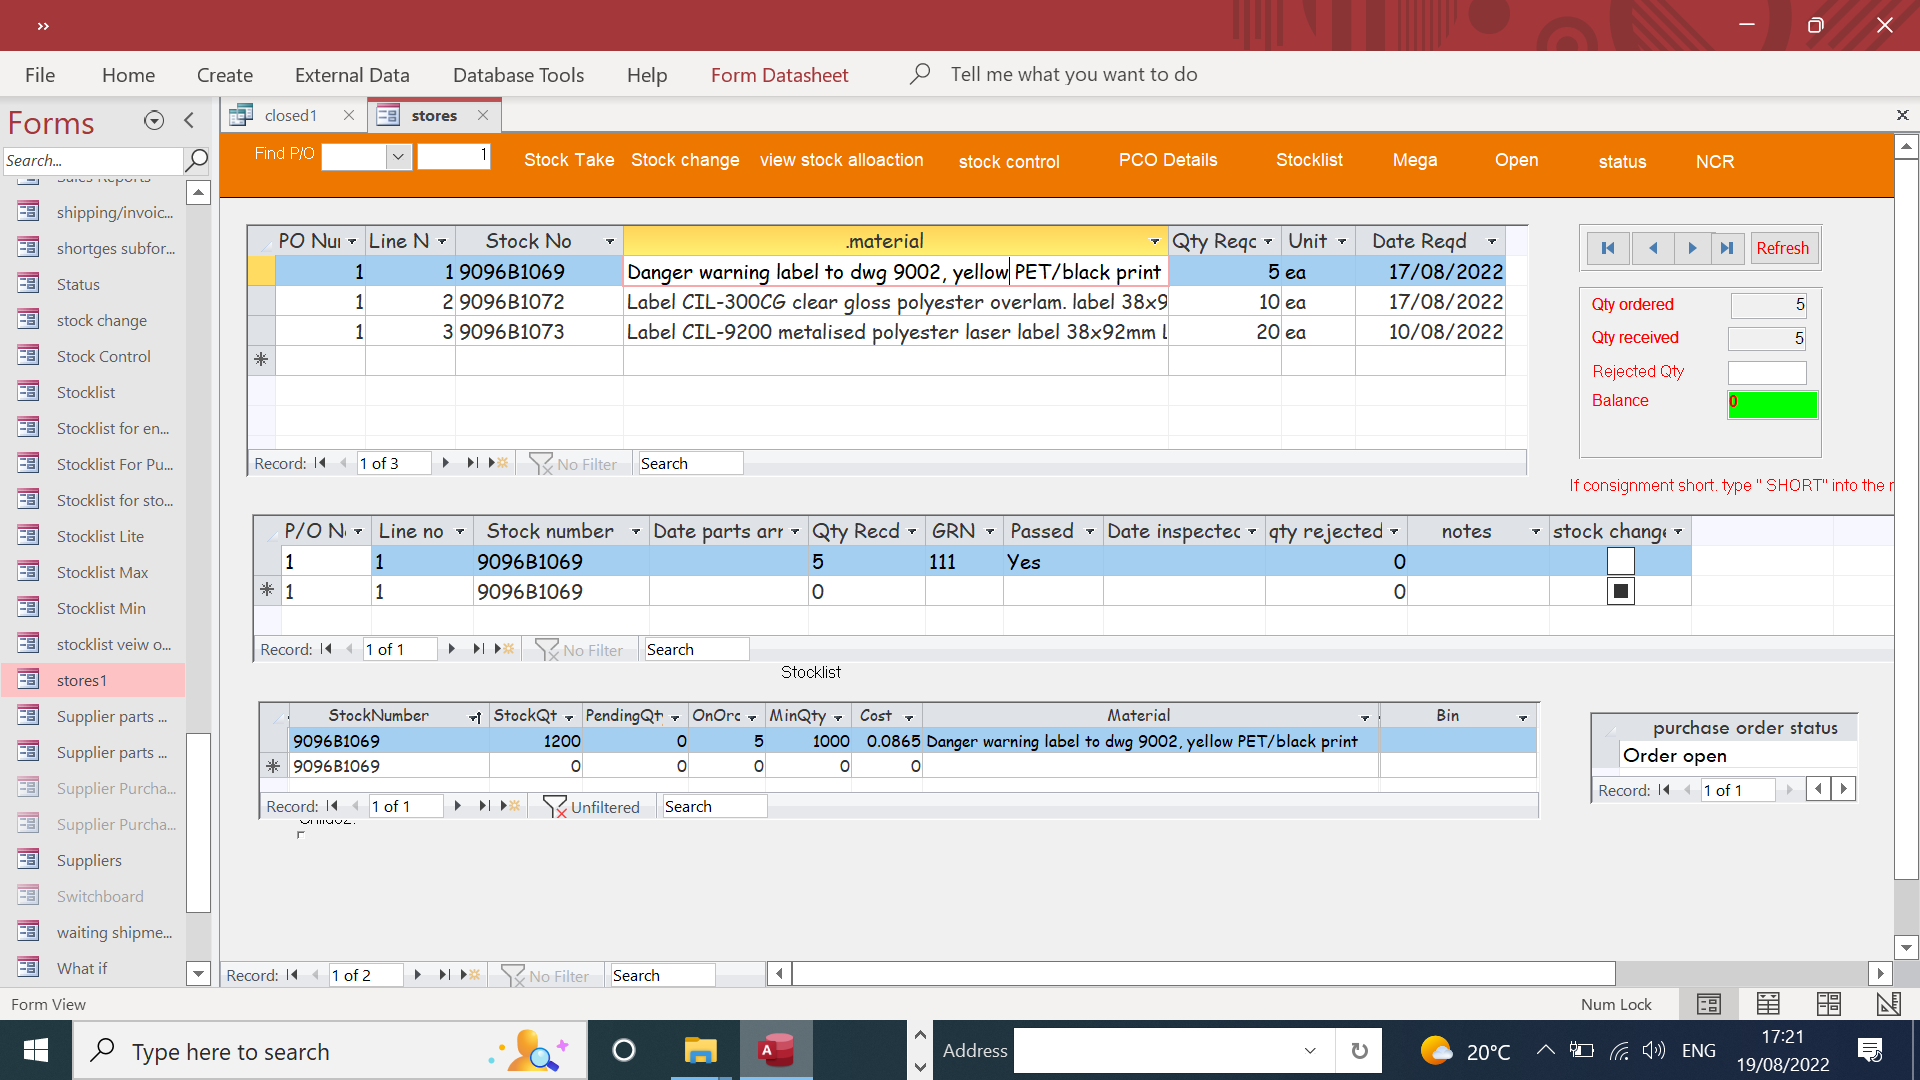Go to previous record arrow beside Refresh

1652,248
